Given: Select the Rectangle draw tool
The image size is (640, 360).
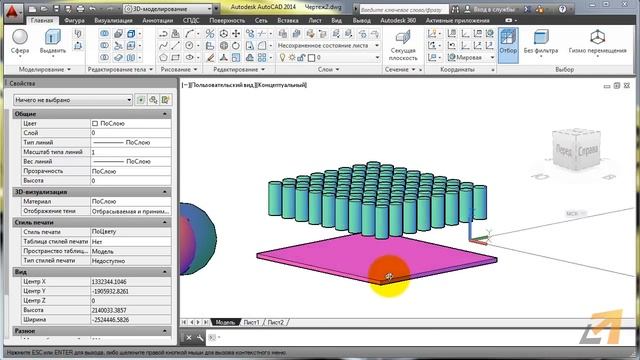Looking at the screenshot, I should click(176, 58).
